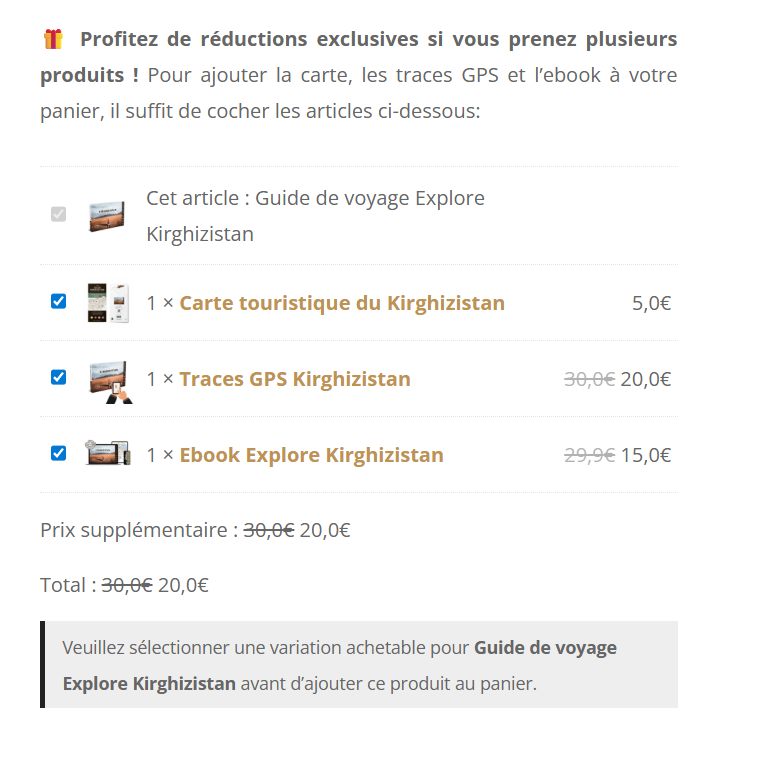Click the Guide de voyage book thumbnail
The width and height of the screenshot is (781, 769).
[107, 215]
